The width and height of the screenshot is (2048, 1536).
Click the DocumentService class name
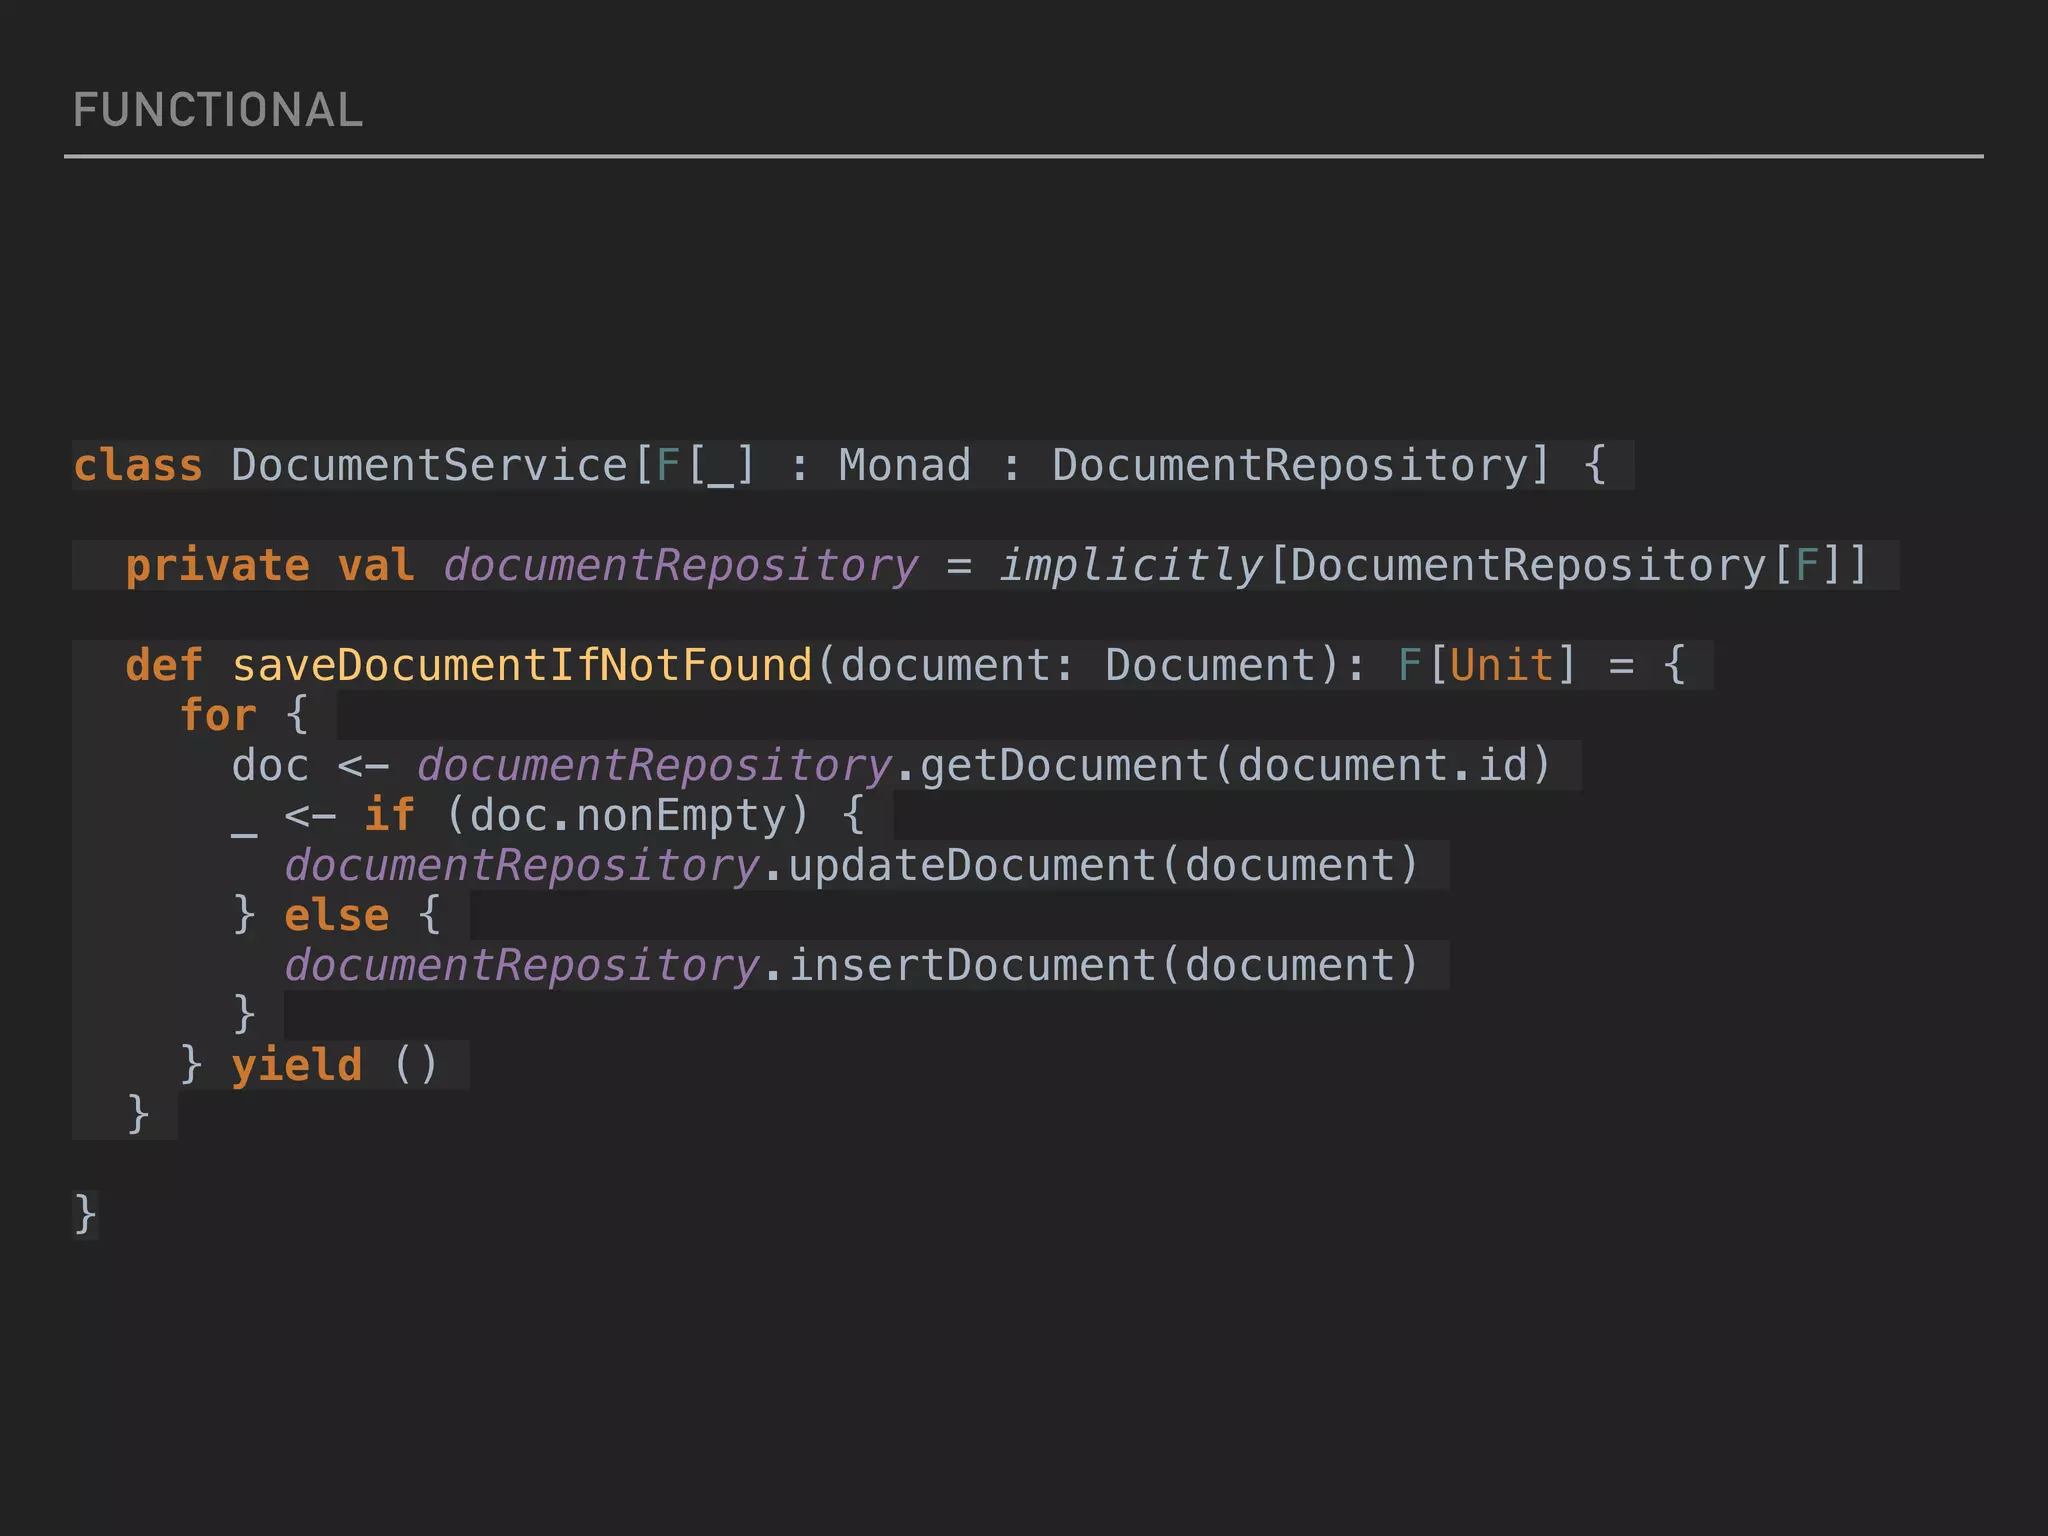coord(429,466)
